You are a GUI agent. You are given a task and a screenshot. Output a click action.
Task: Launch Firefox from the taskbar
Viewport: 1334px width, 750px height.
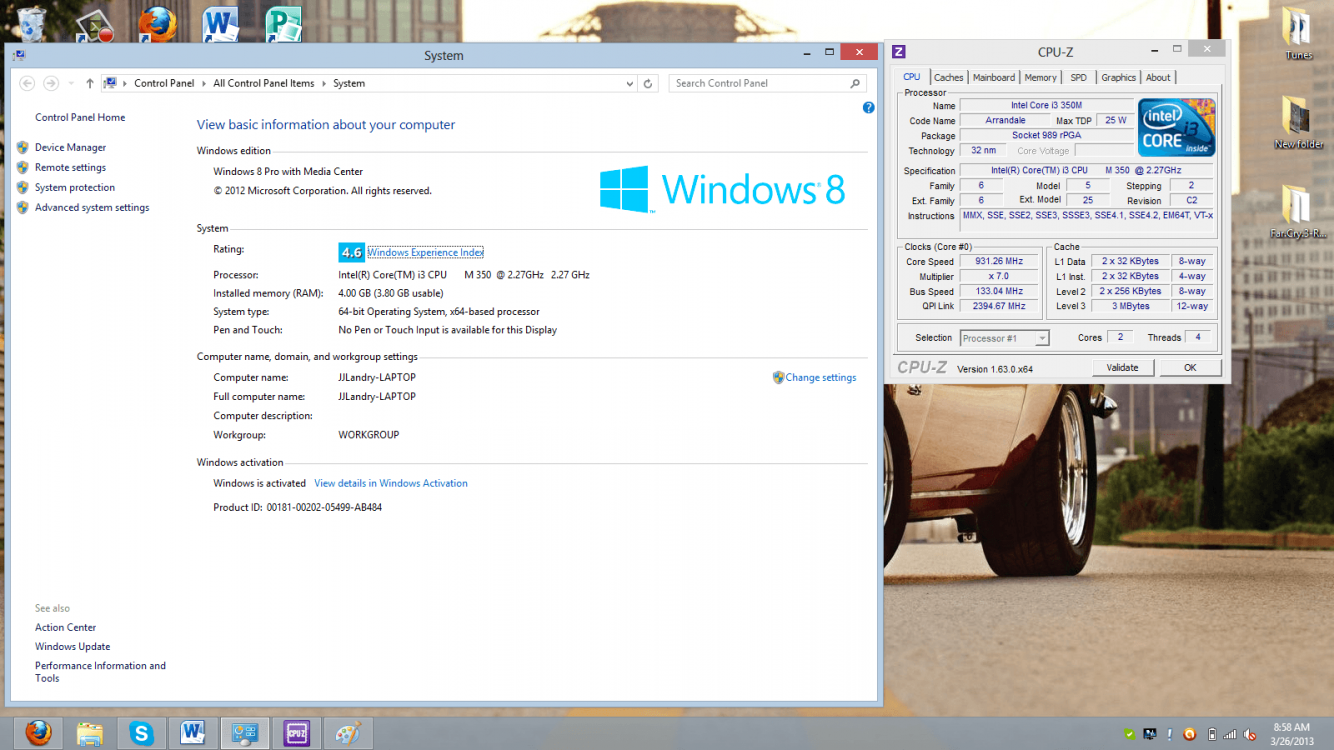tap(37, 733)
